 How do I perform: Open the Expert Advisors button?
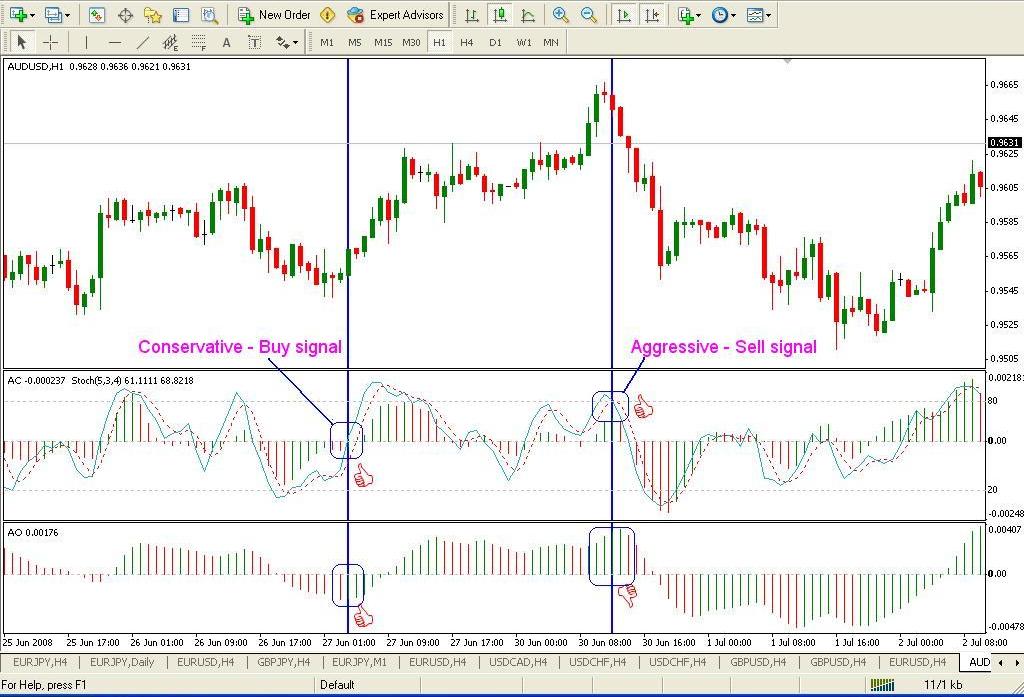point(395,15)
